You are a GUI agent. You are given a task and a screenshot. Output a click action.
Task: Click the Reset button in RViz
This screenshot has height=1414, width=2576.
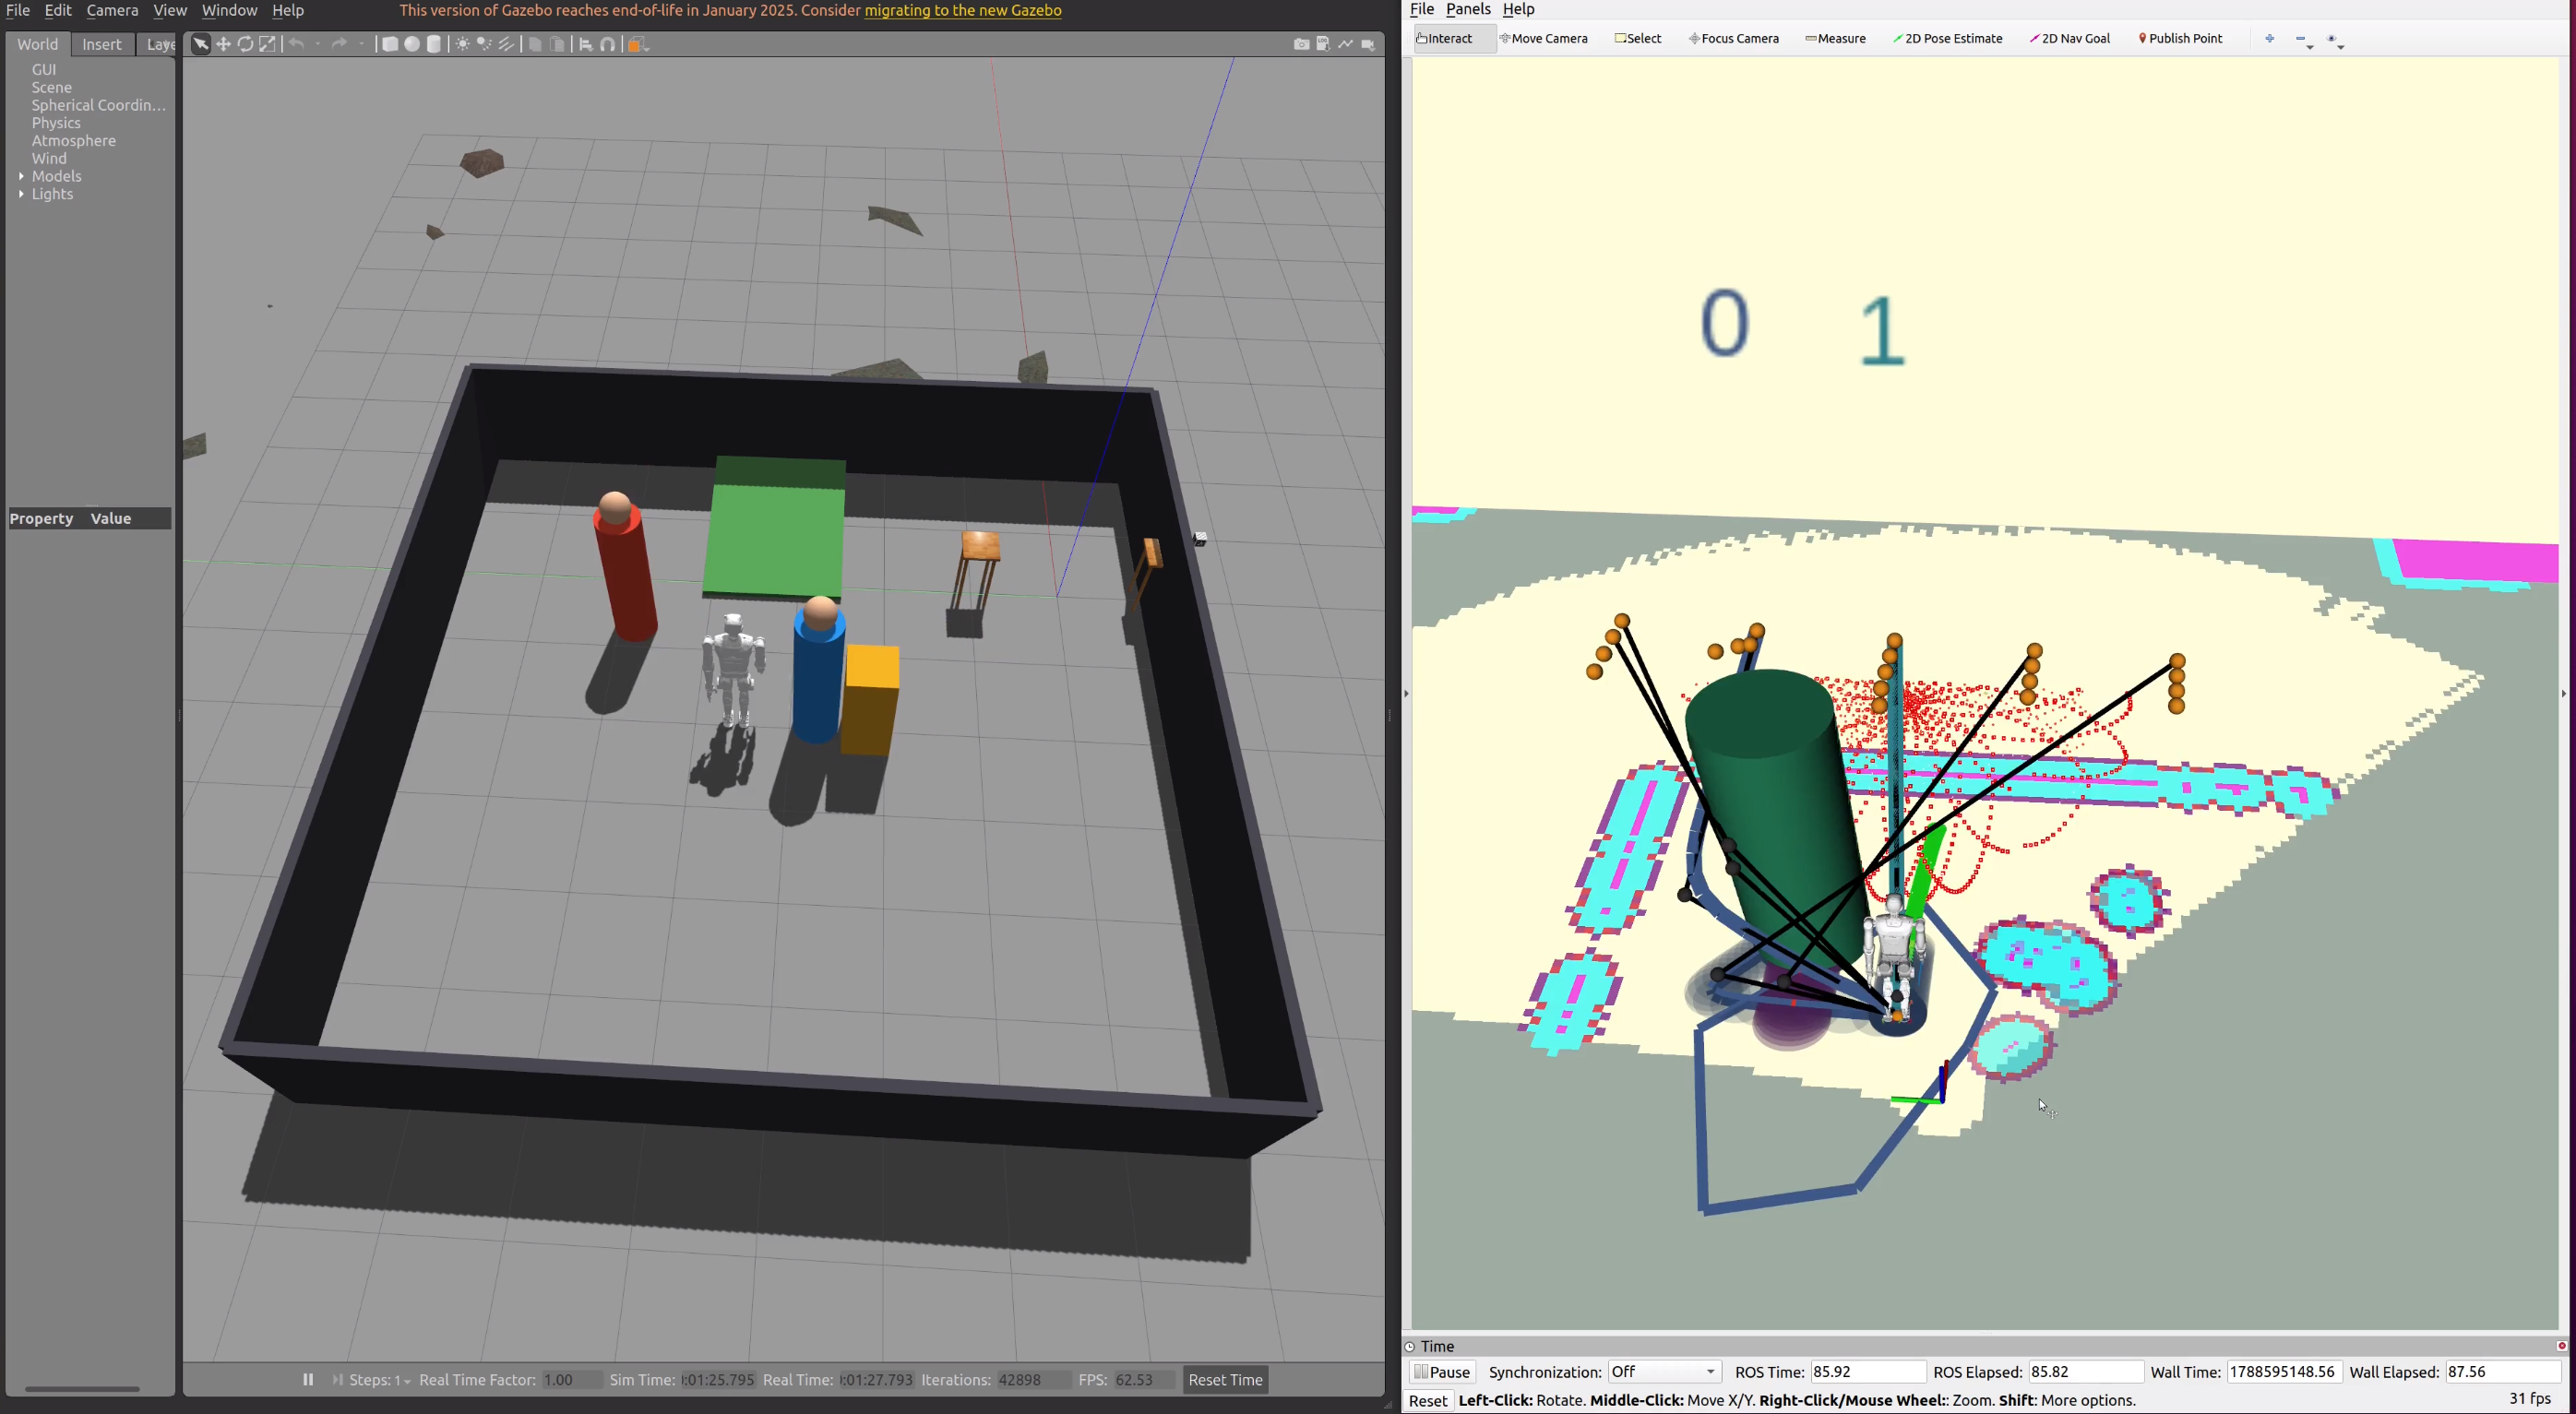(1427, 1400)
